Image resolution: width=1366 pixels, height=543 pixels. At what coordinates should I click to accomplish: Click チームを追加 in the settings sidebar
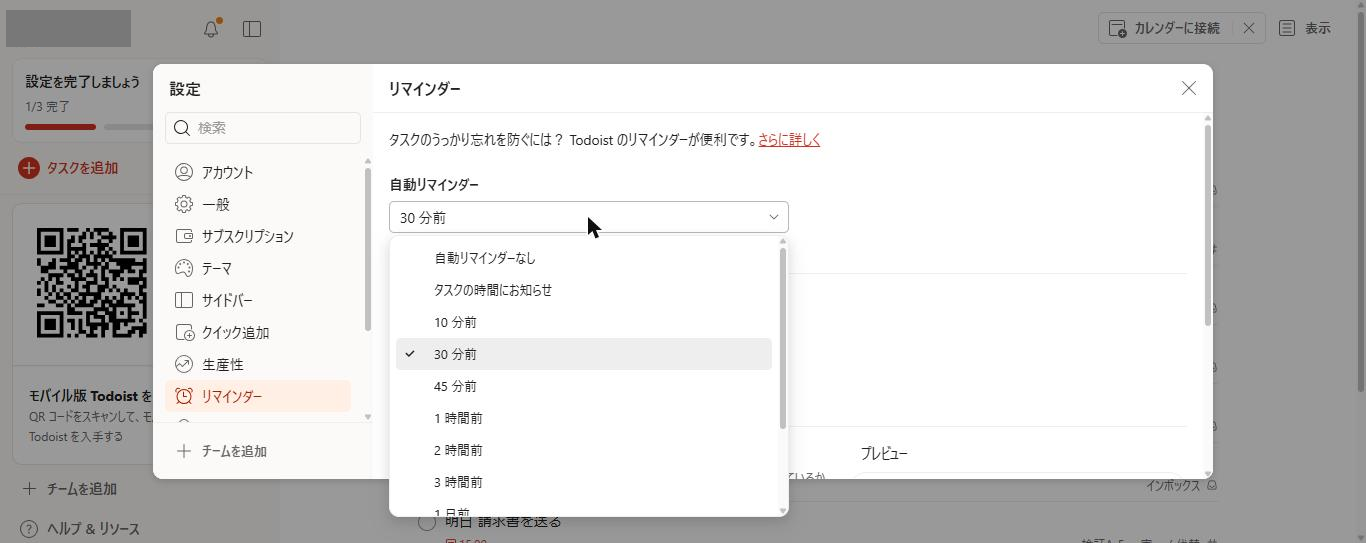pos(222,451)
